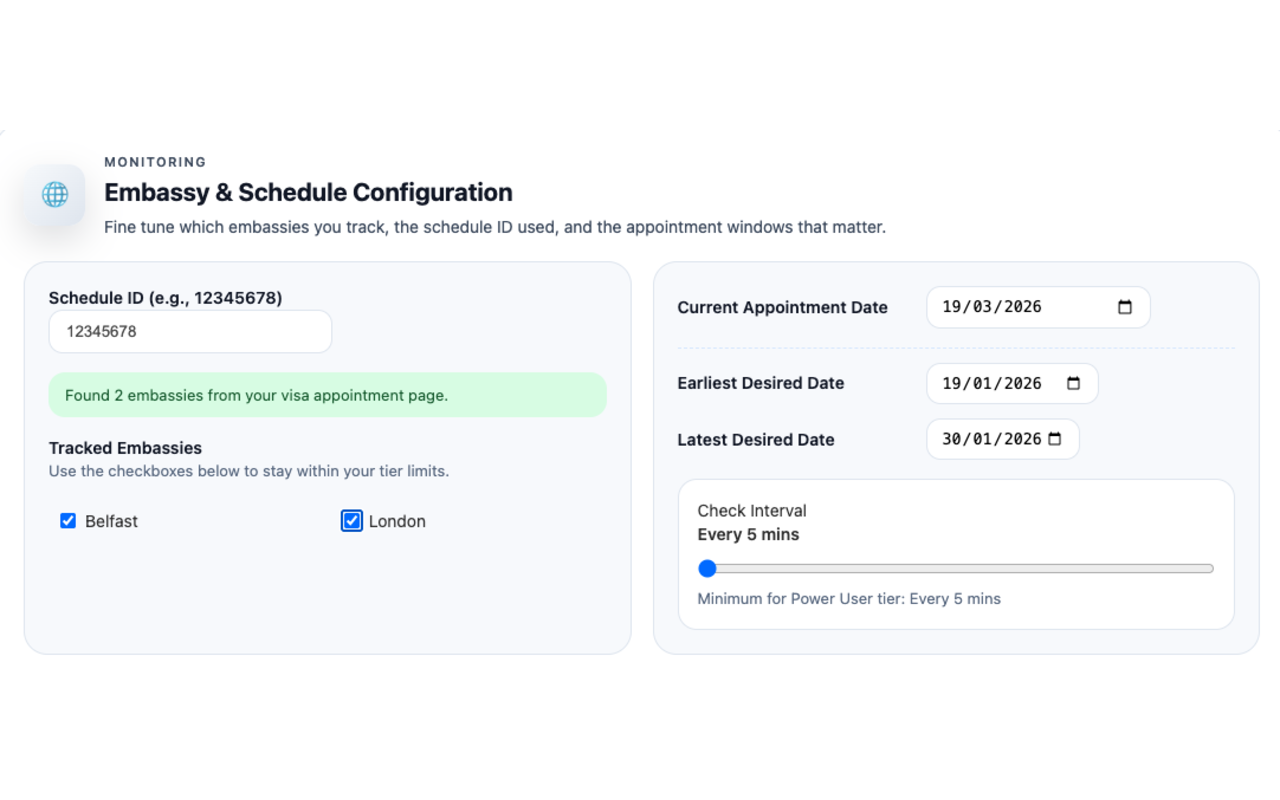Disable tracking for the London embassy
Viewport: 1280px width, 800px height.
point(351,520)
